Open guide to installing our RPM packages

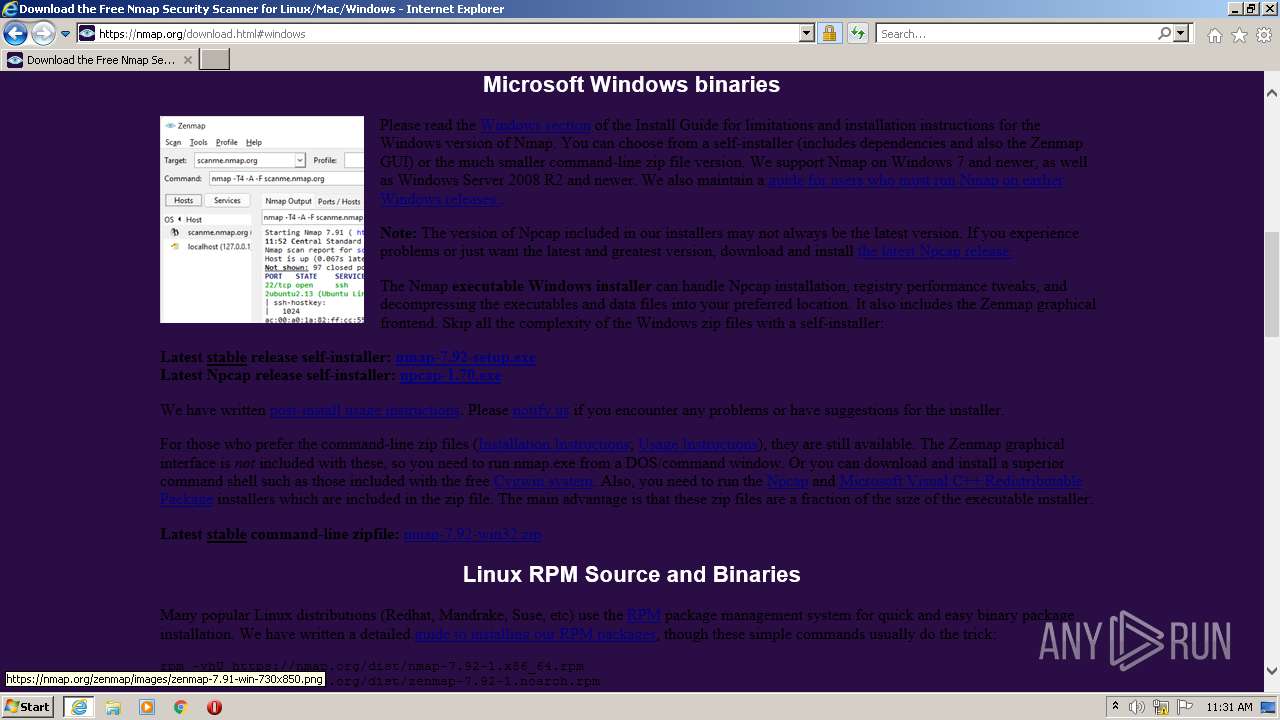point(535,634)
